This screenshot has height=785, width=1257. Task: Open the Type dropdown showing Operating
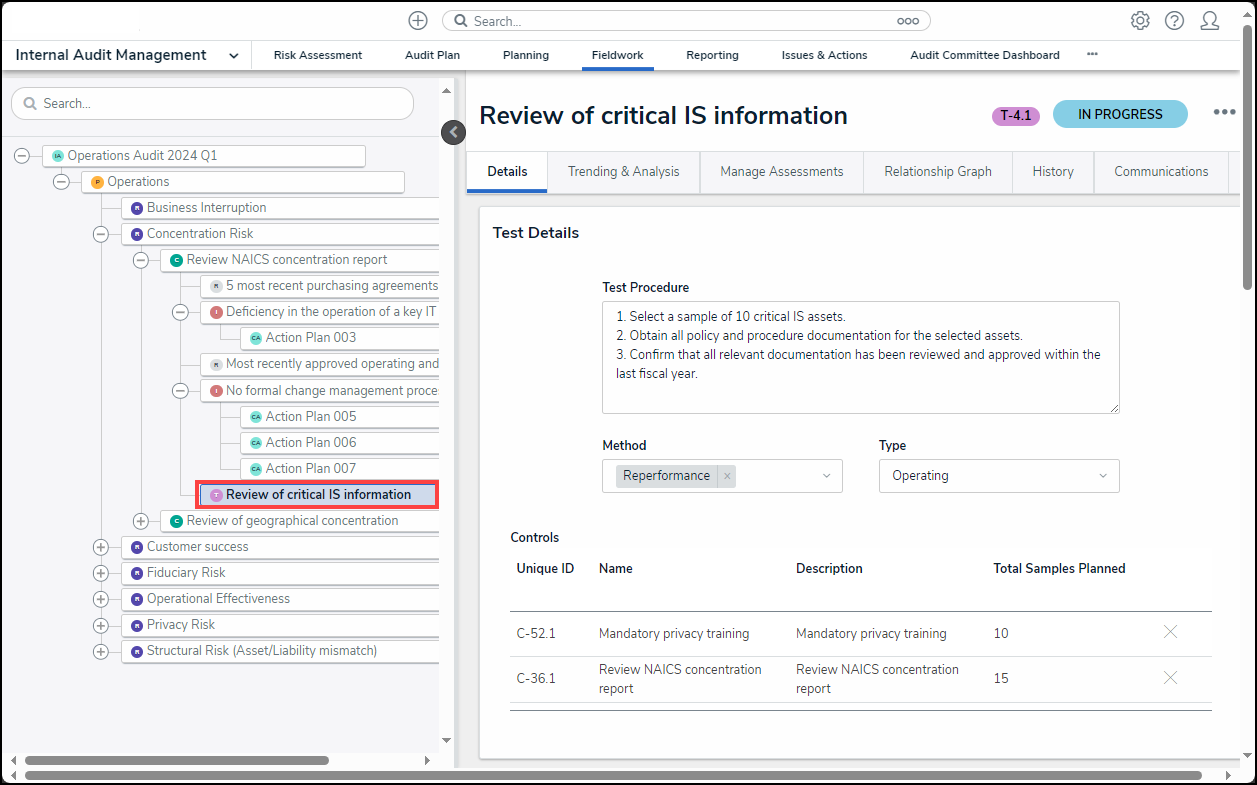tap(998, 476)
